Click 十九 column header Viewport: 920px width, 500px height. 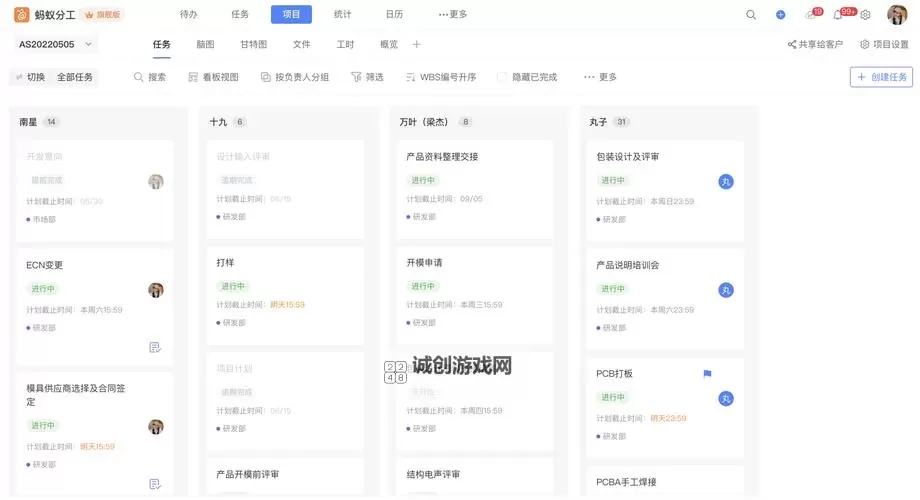tap(218, 122)
